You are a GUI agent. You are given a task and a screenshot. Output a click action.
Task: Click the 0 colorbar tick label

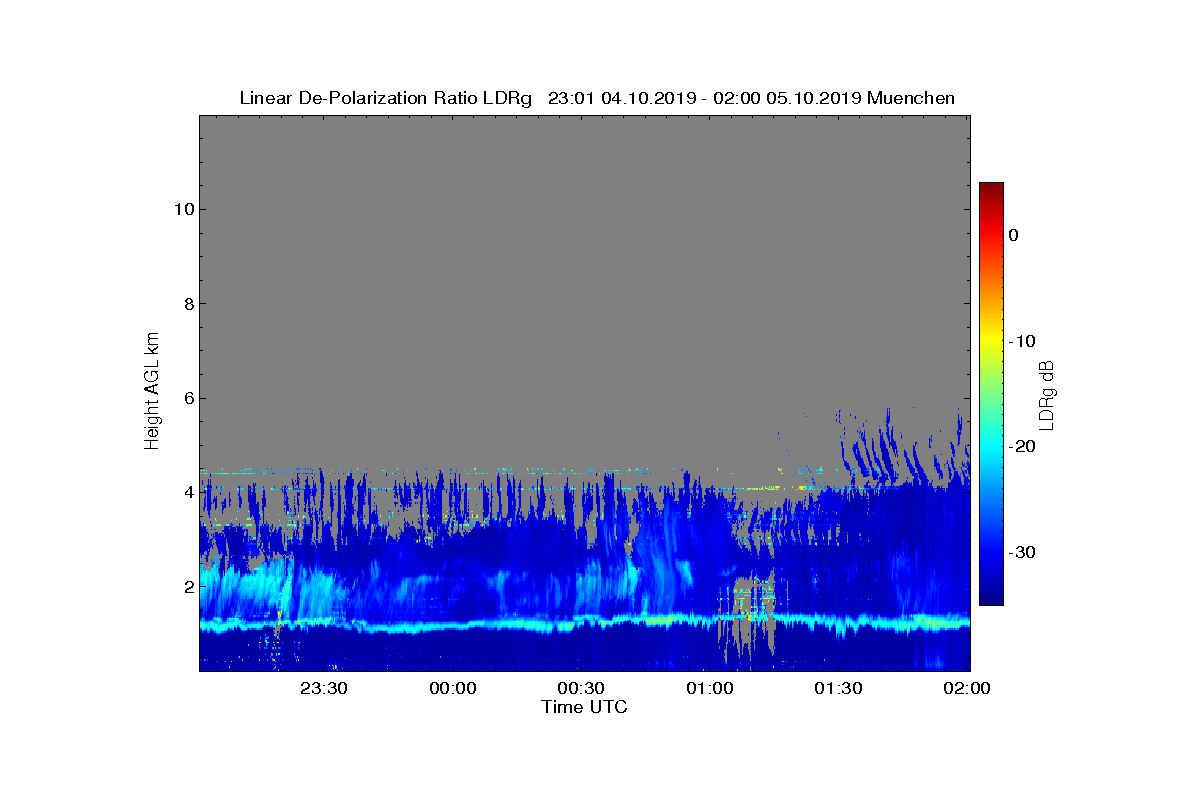(1014, 235)
